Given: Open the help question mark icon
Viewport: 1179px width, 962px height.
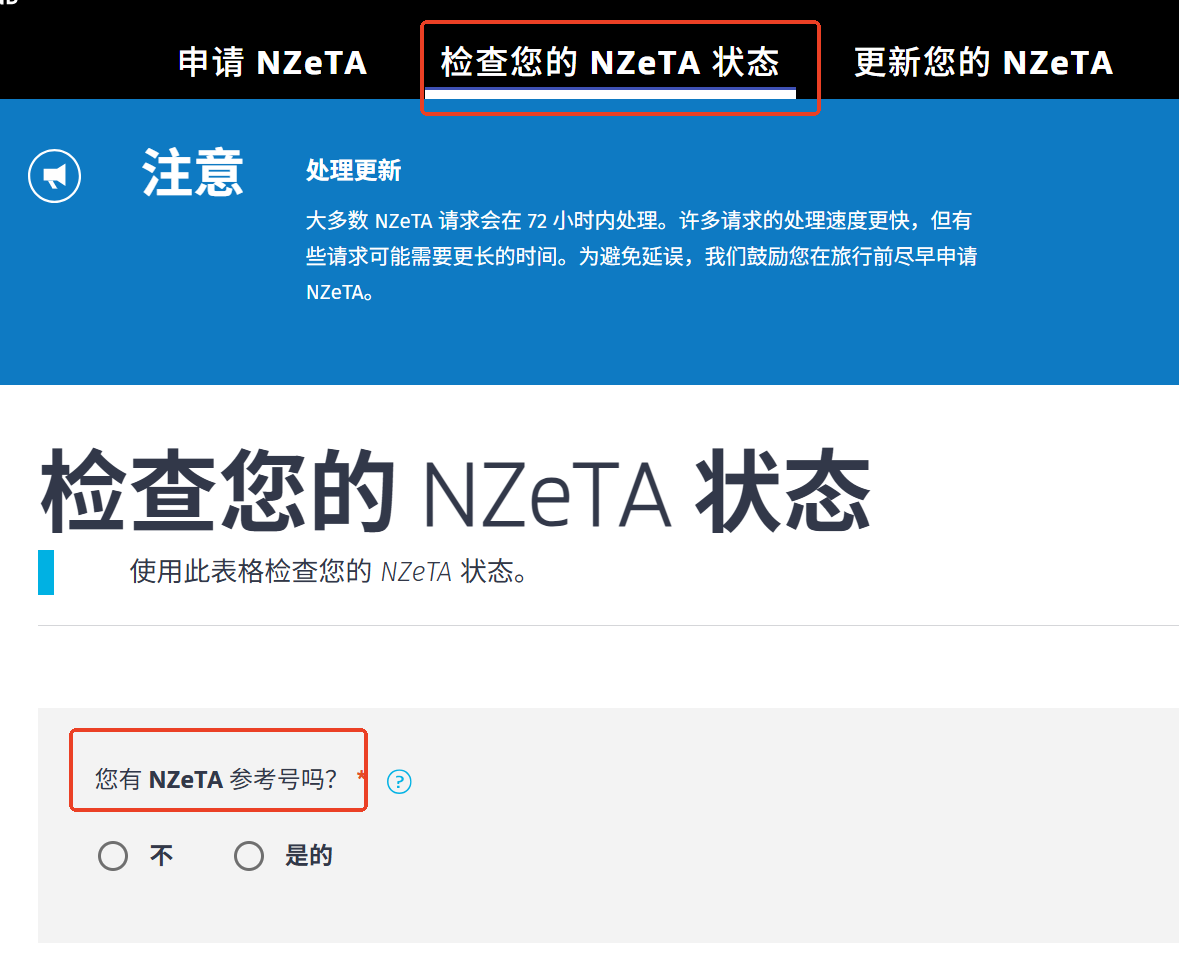Looking at the screenshot, I should [x=399, y=781].
